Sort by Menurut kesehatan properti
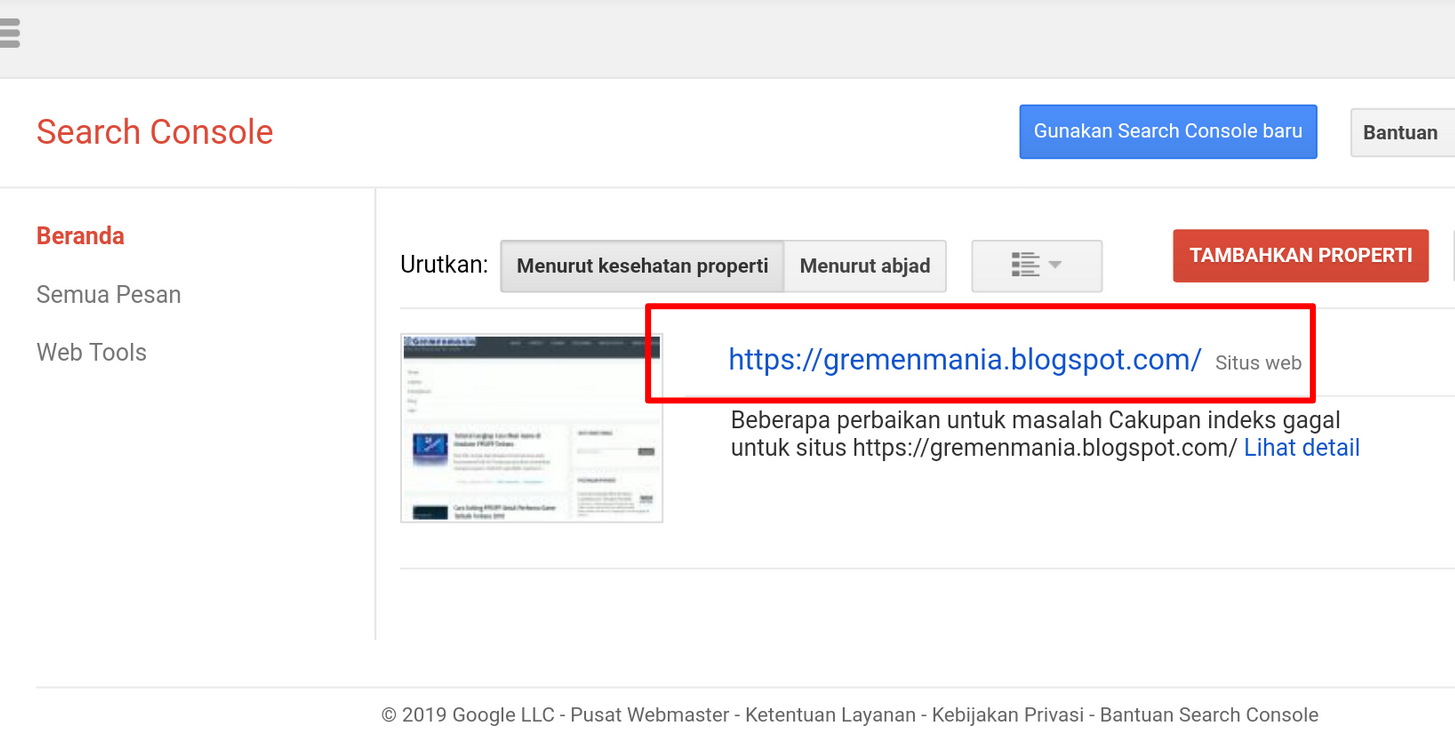1455x734 pixels. 642,266
